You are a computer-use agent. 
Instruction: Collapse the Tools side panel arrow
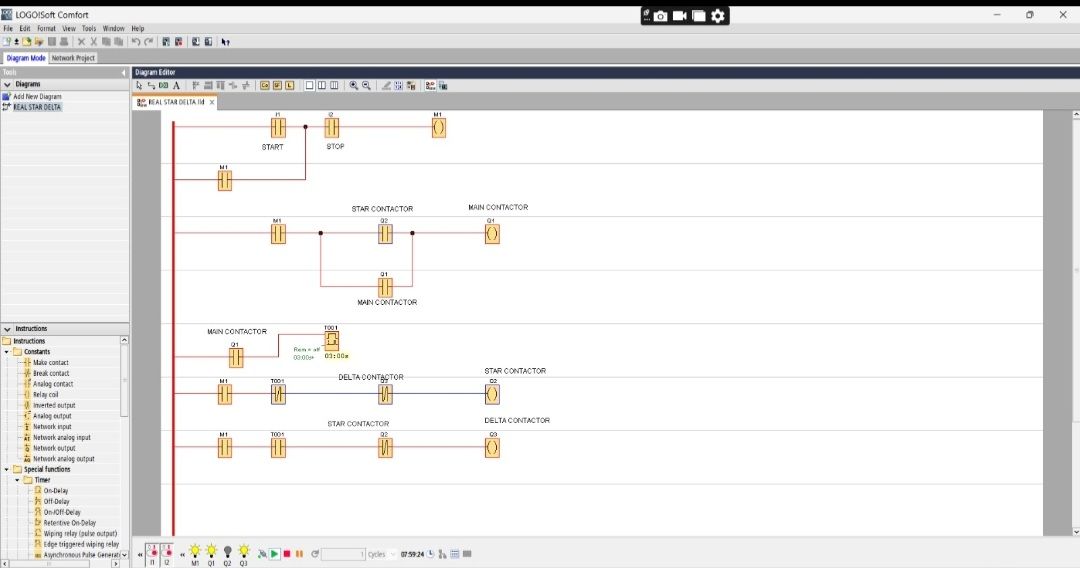pos(123,72)
